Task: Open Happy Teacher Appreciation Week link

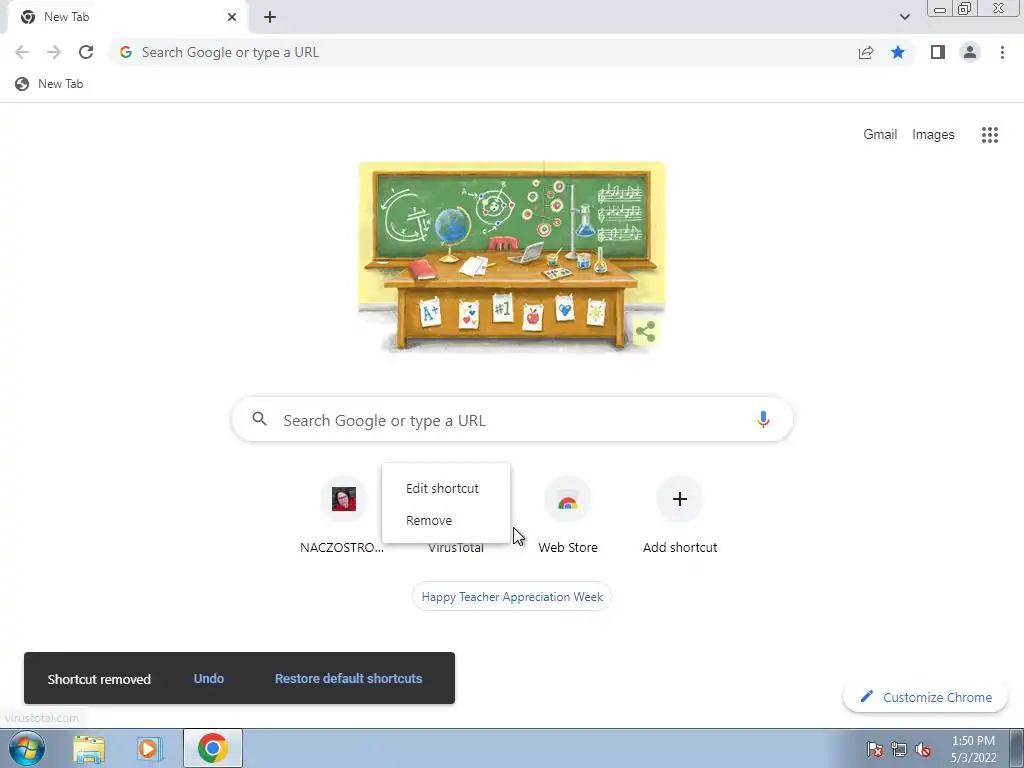Action: [x=512, y=597]
